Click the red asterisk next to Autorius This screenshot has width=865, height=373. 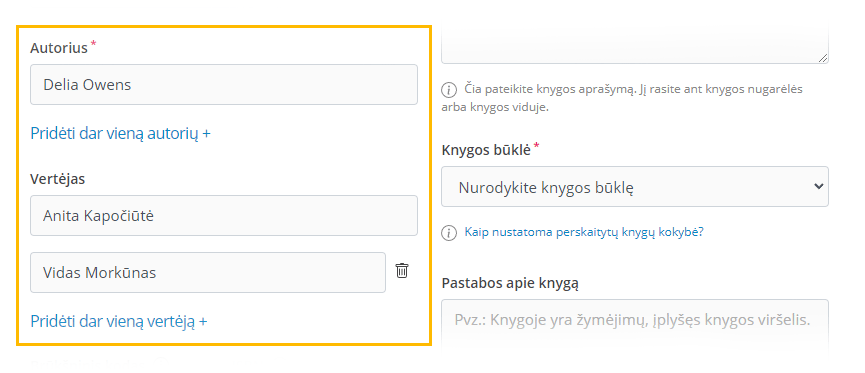93,44
